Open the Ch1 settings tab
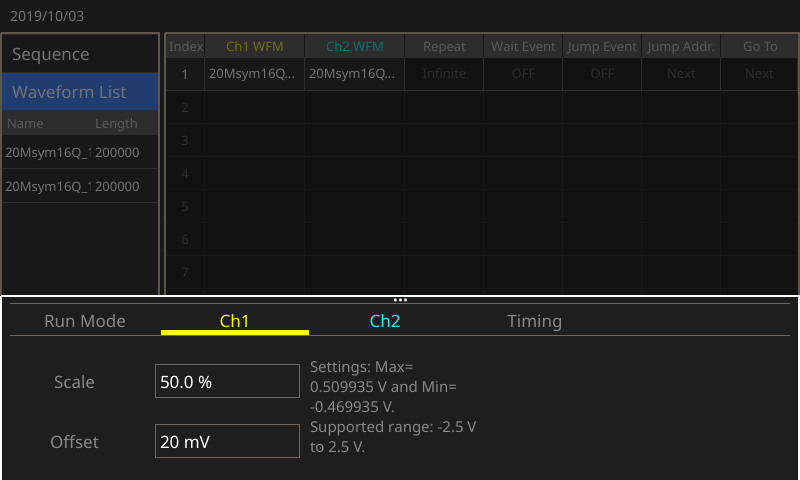Viewport: 800px width, 480px height. [235, 321]
